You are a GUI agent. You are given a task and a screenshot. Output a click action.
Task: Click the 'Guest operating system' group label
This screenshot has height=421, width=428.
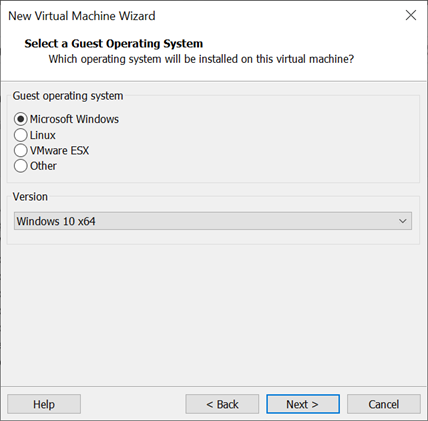coord(68,96)
